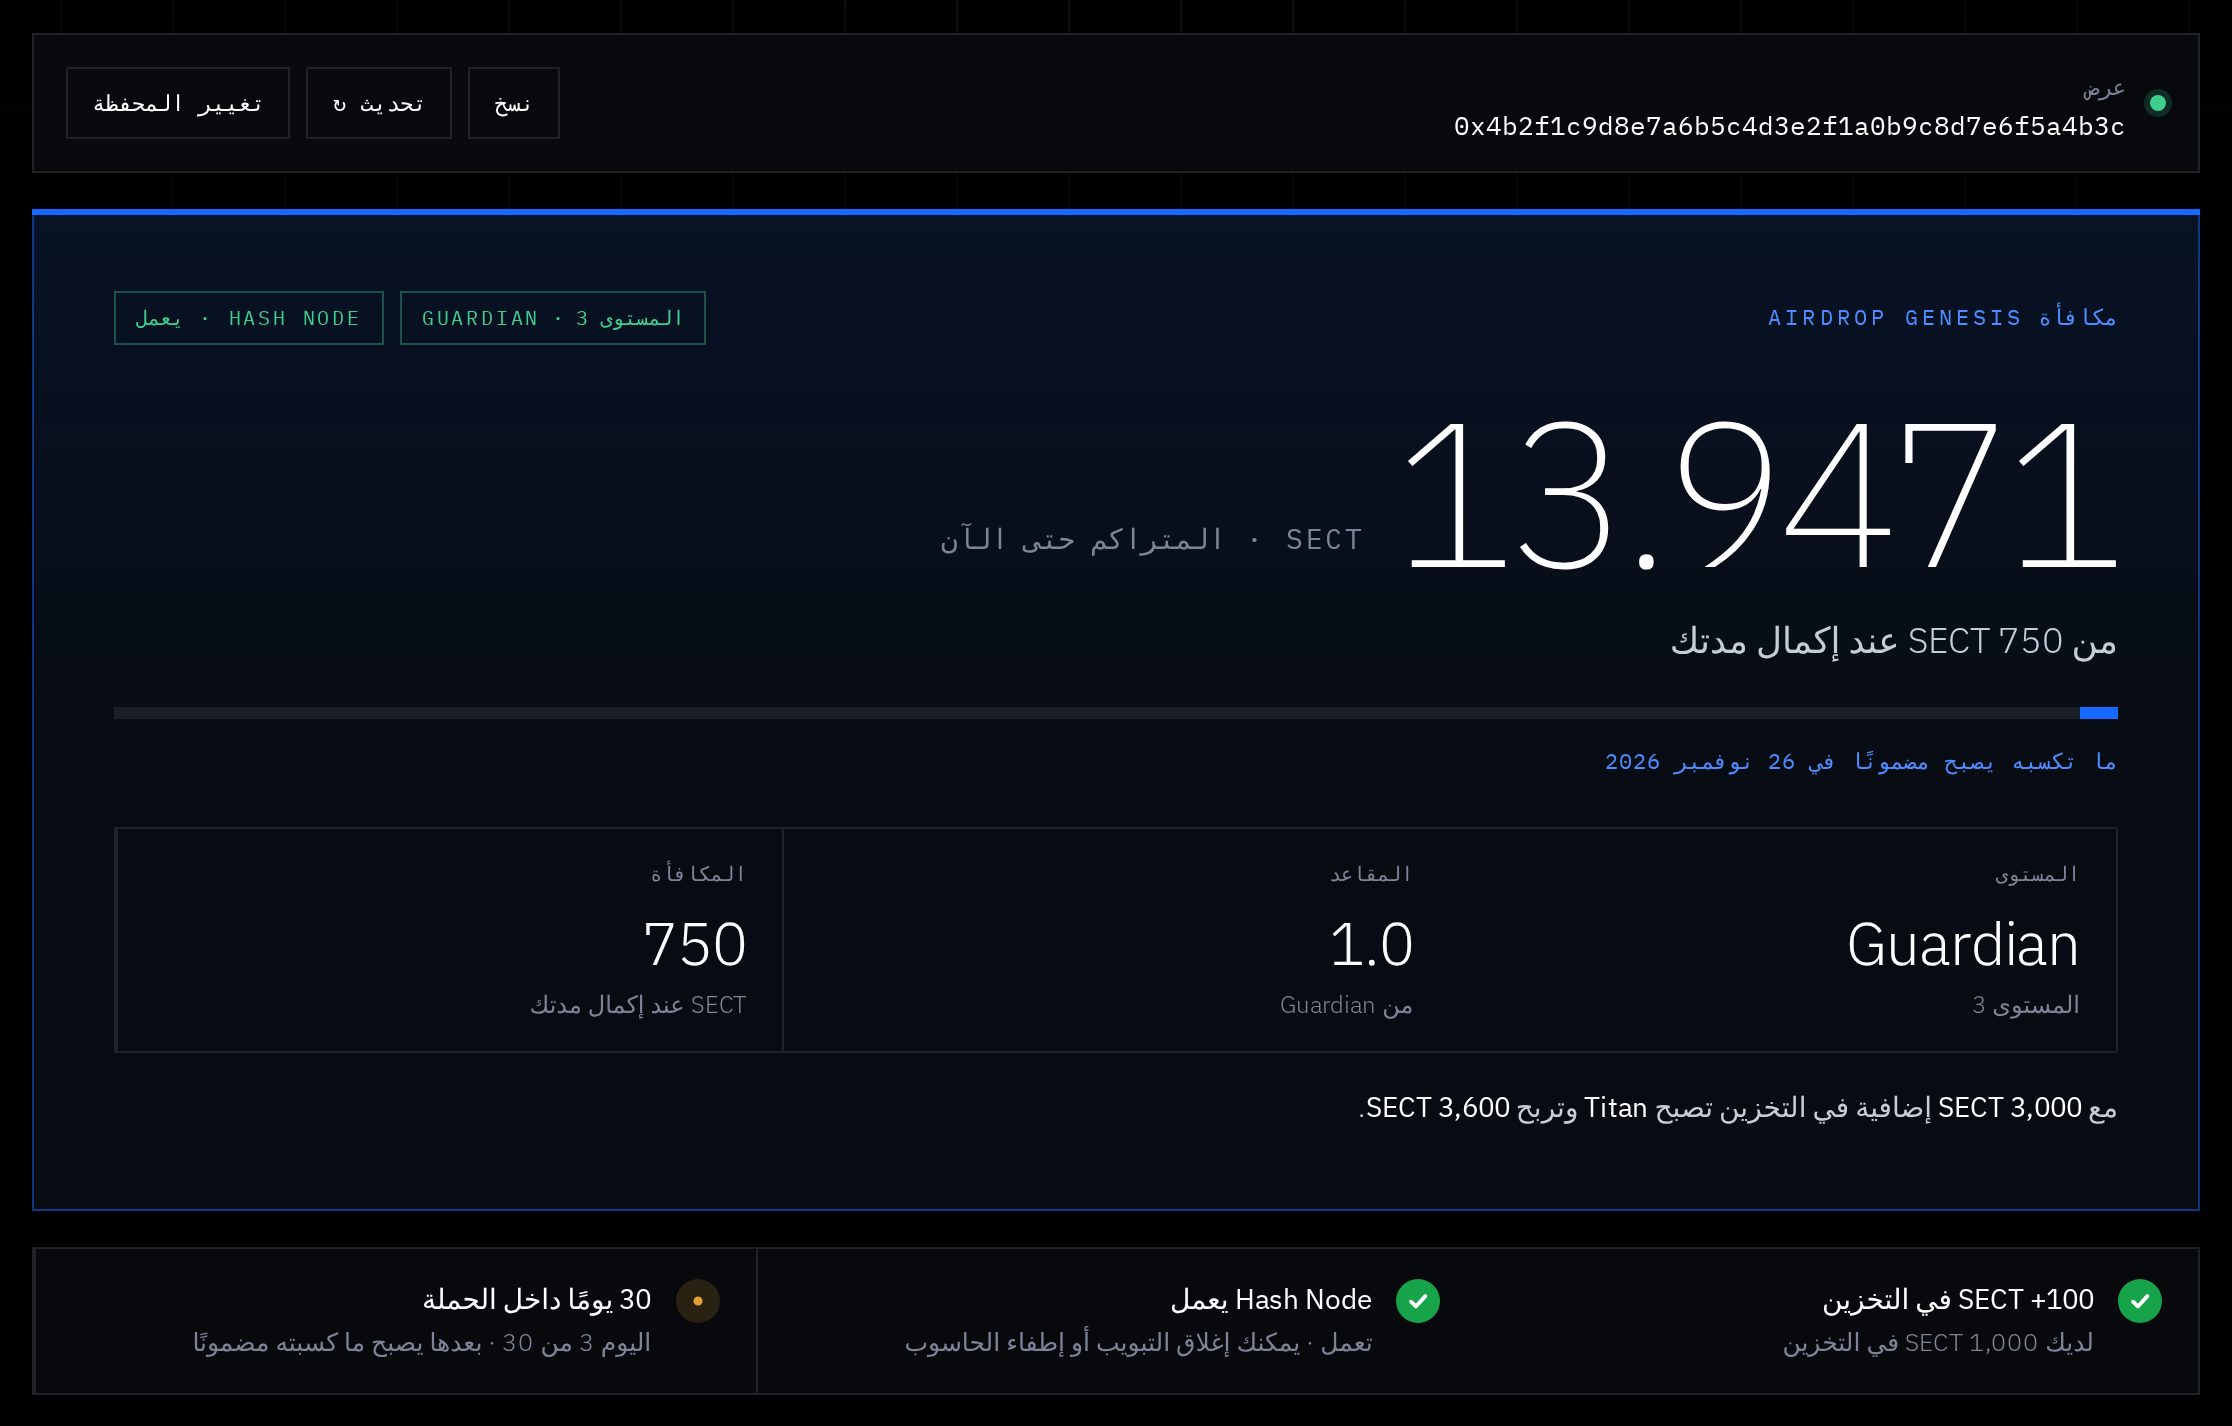This screenshot has height=1426, width=2232.
Task: Click the Guardian tier value in المستوى card
Action: [1963, 944]
